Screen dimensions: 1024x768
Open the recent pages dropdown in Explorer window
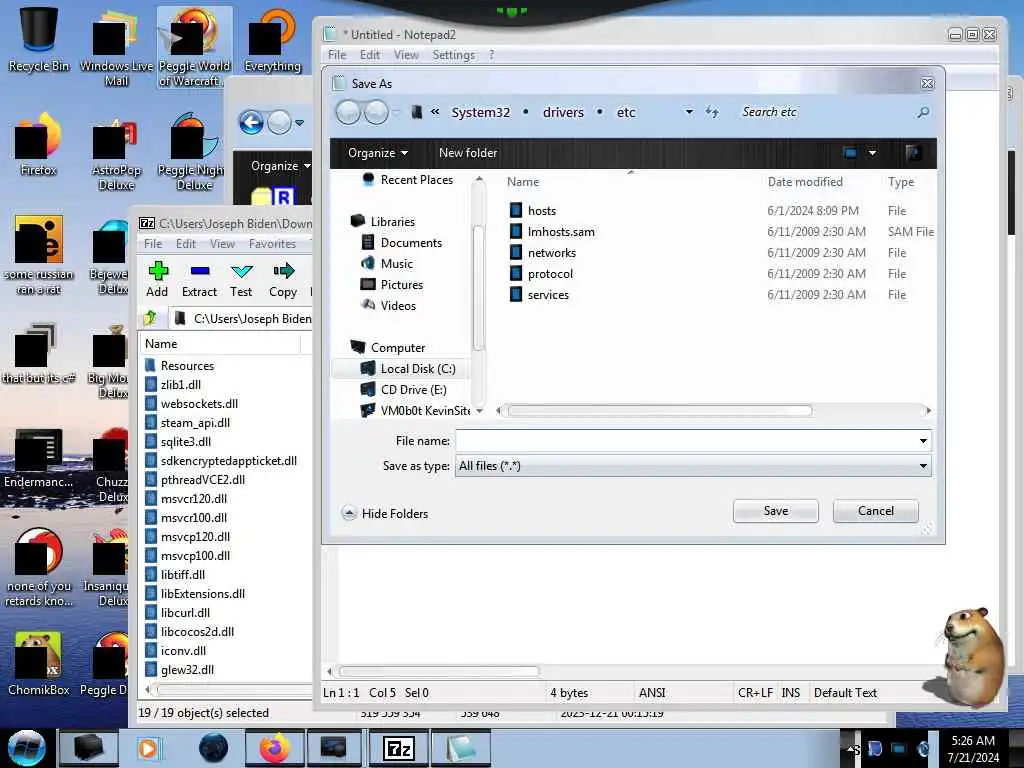click(x=299, y=122)
